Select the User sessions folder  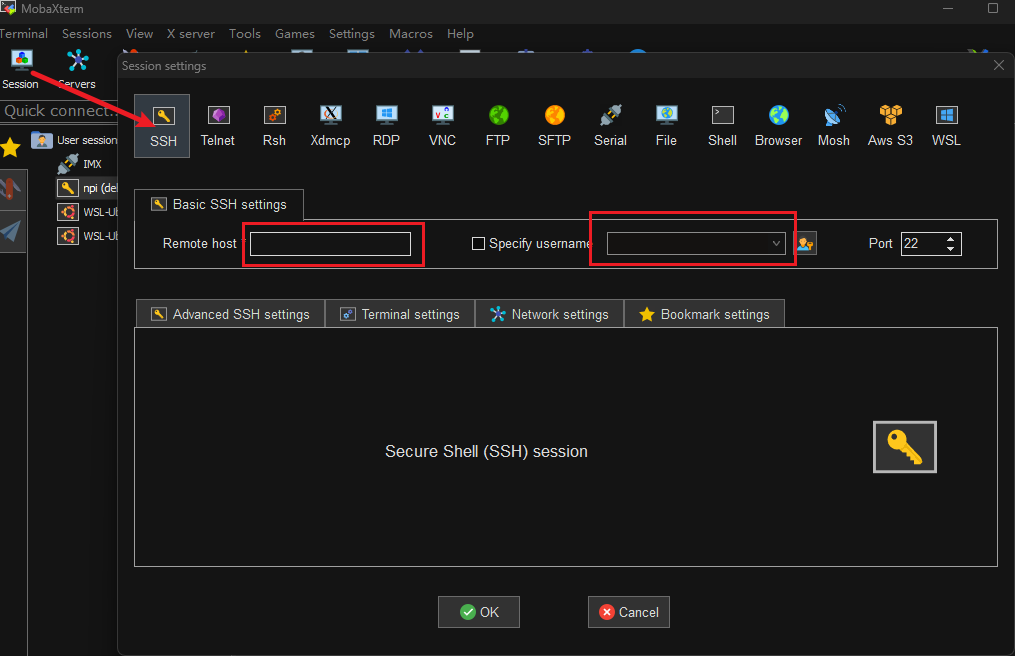tap(74, 140)
